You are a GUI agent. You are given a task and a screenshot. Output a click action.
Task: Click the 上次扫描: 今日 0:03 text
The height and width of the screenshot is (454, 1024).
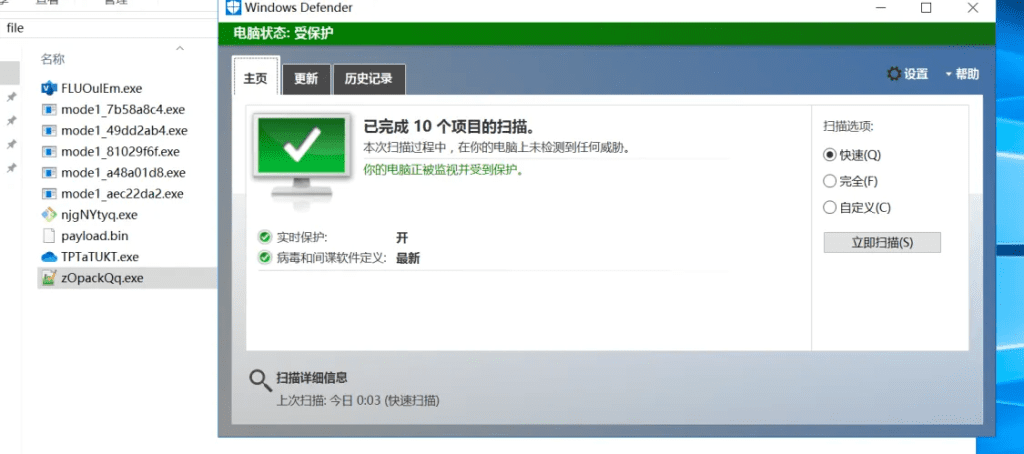coord(358,400)
